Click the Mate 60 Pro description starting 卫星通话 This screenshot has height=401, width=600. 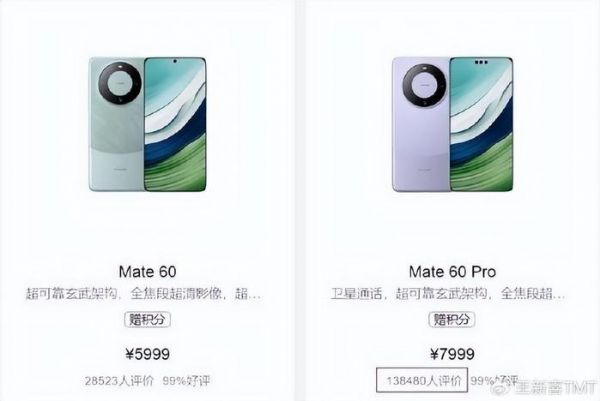click(x=448, y=294)
